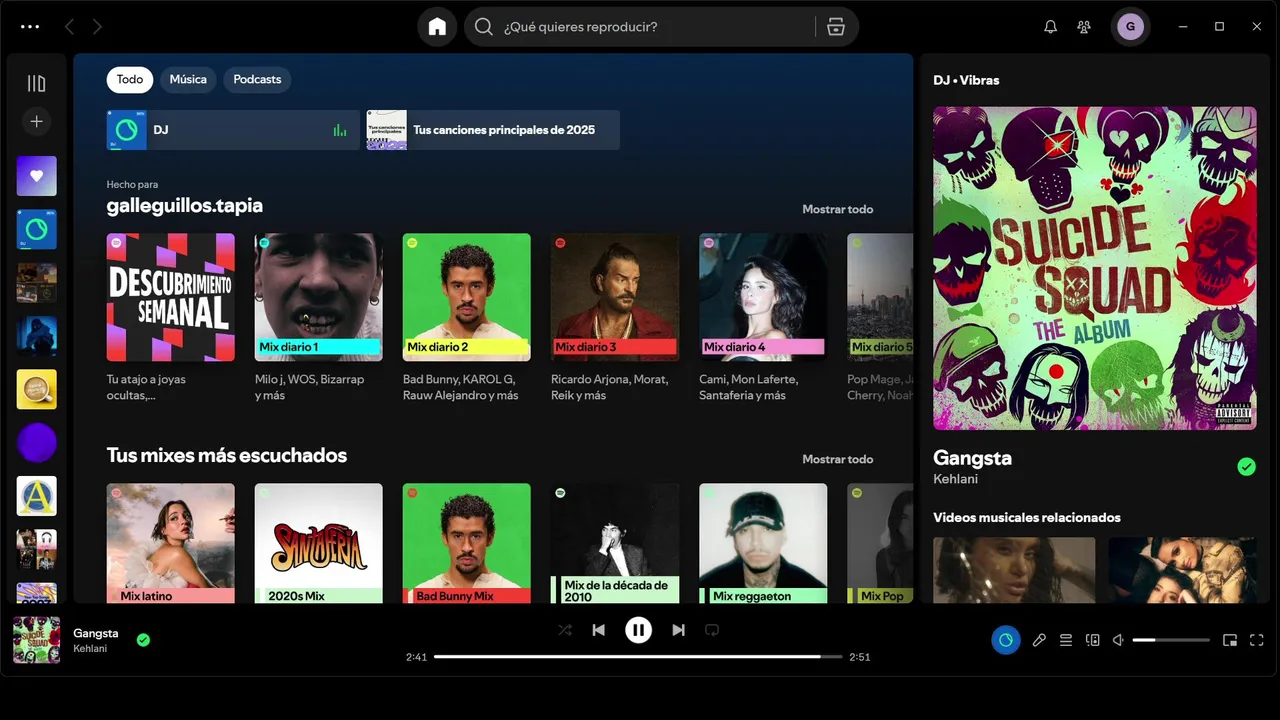The width and height of the screenshot is (1280, 720).
Task: Open Liked Songs in the sidebar
Action: click(36, 176)
